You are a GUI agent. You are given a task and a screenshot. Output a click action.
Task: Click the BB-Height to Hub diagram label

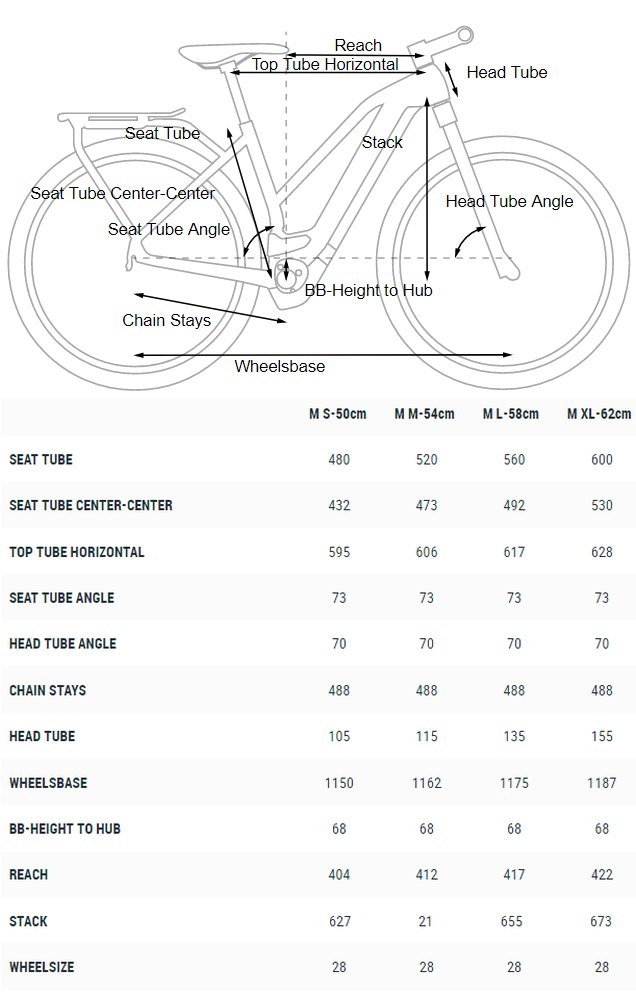[369, 290]
